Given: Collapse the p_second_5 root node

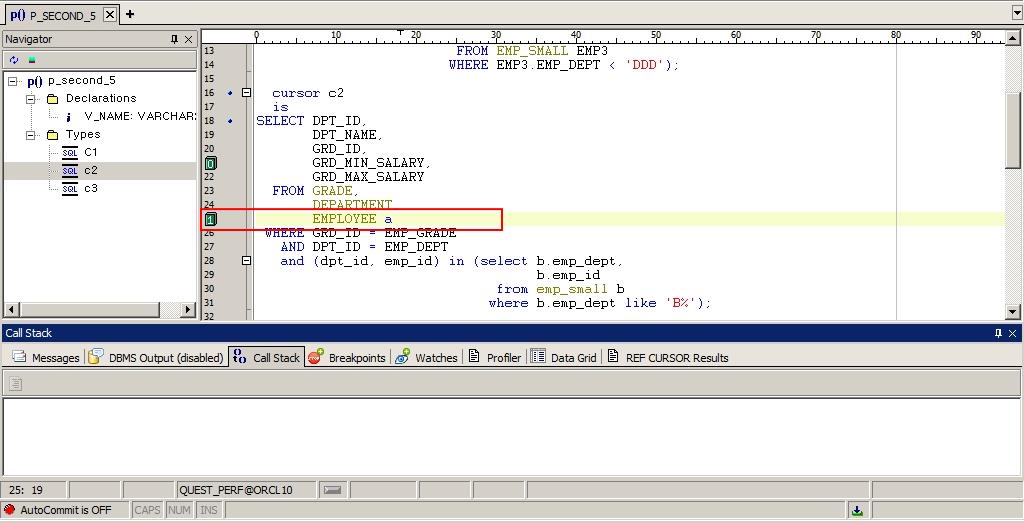Looking at the screenshot, I should (x=13, y=81).
